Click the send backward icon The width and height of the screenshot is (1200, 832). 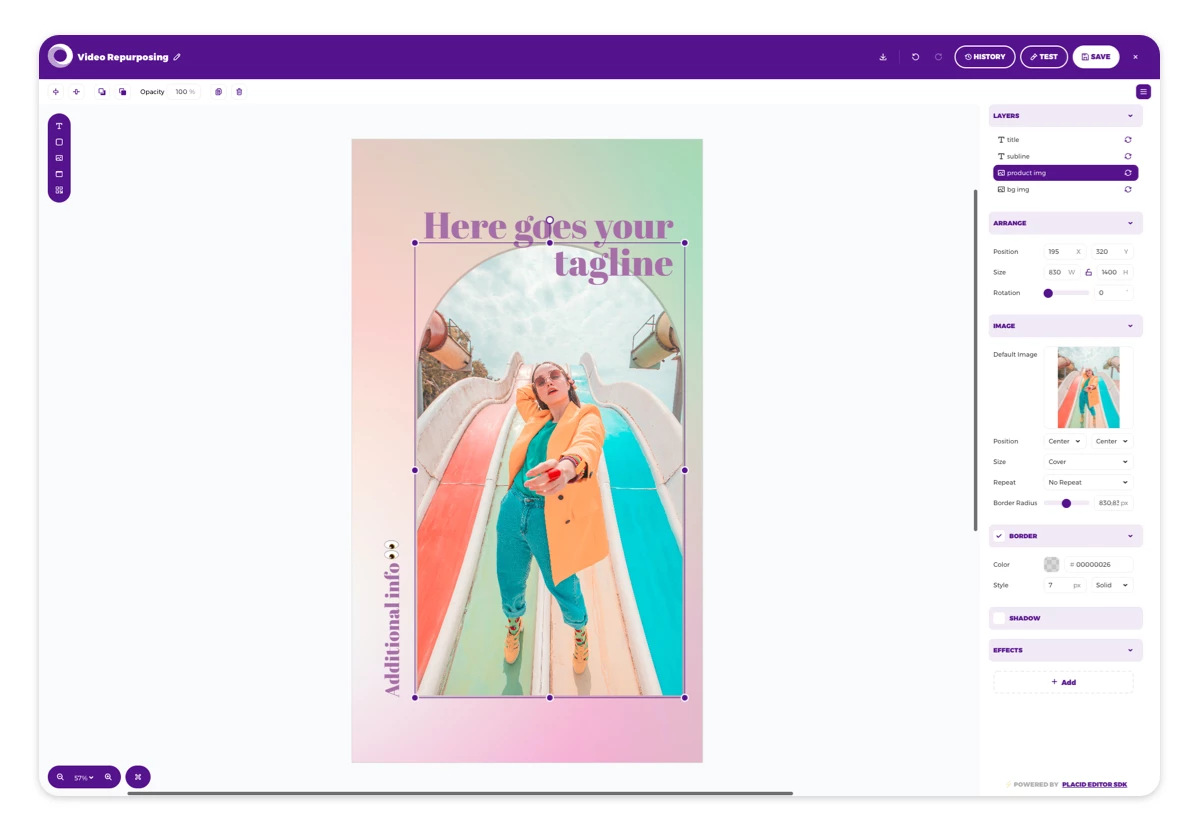(122, 92)
